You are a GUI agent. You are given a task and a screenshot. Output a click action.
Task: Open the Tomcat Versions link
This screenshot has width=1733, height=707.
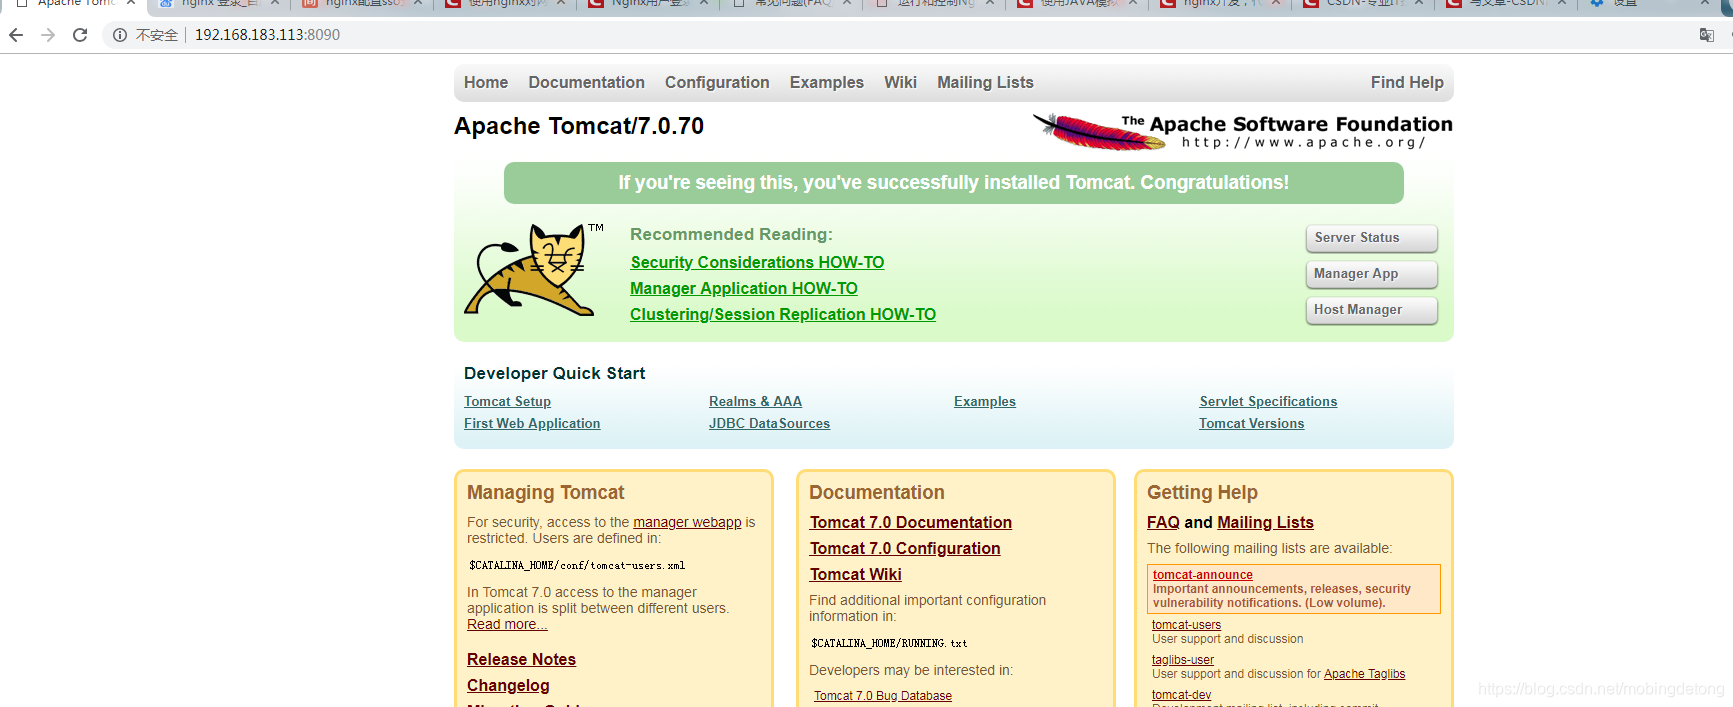click(1252, 423)
